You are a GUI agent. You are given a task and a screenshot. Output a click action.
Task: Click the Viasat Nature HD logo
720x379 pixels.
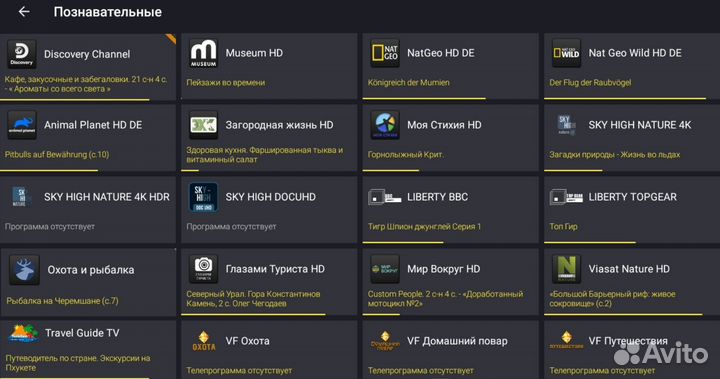click(x=566, y=269)
